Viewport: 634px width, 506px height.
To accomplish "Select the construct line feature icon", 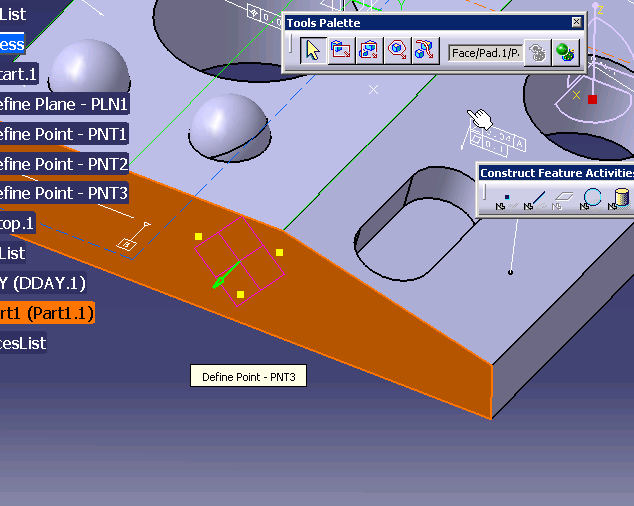I will pyautogui.click(x=535, y=198).
